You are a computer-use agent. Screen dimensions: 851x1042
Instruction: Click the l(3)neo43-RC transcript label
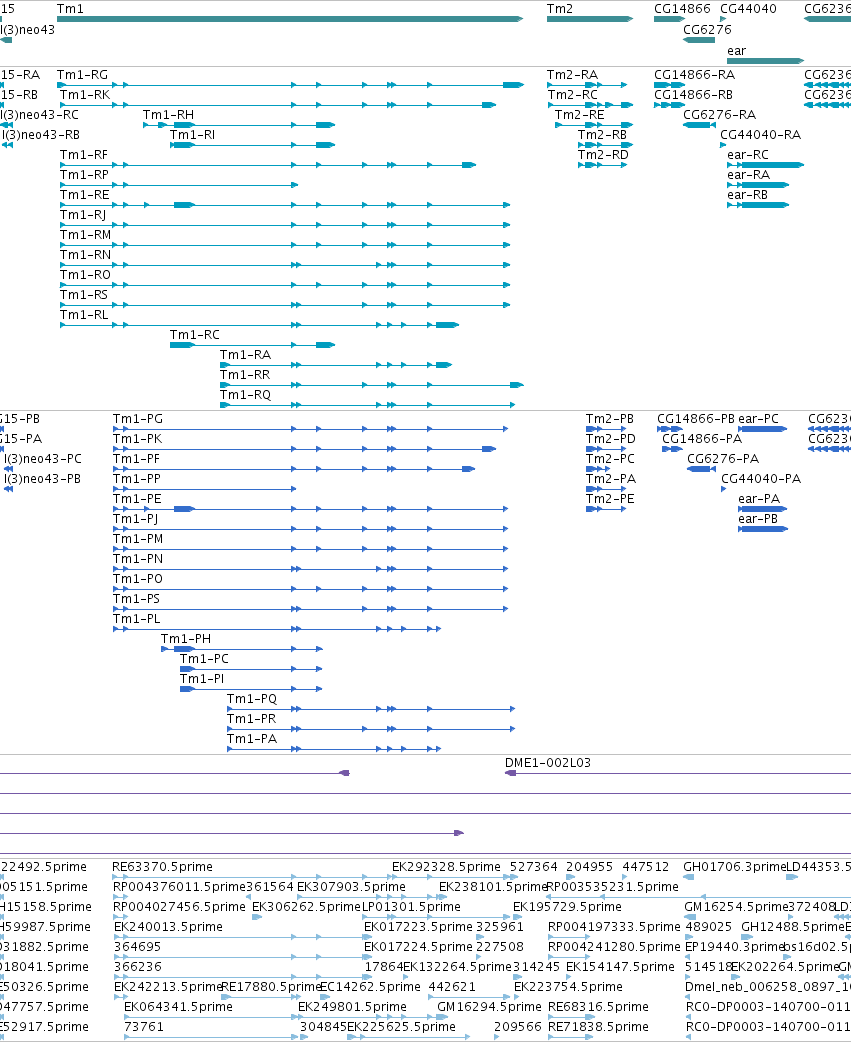pyautogui.click(x=40, y=115)
